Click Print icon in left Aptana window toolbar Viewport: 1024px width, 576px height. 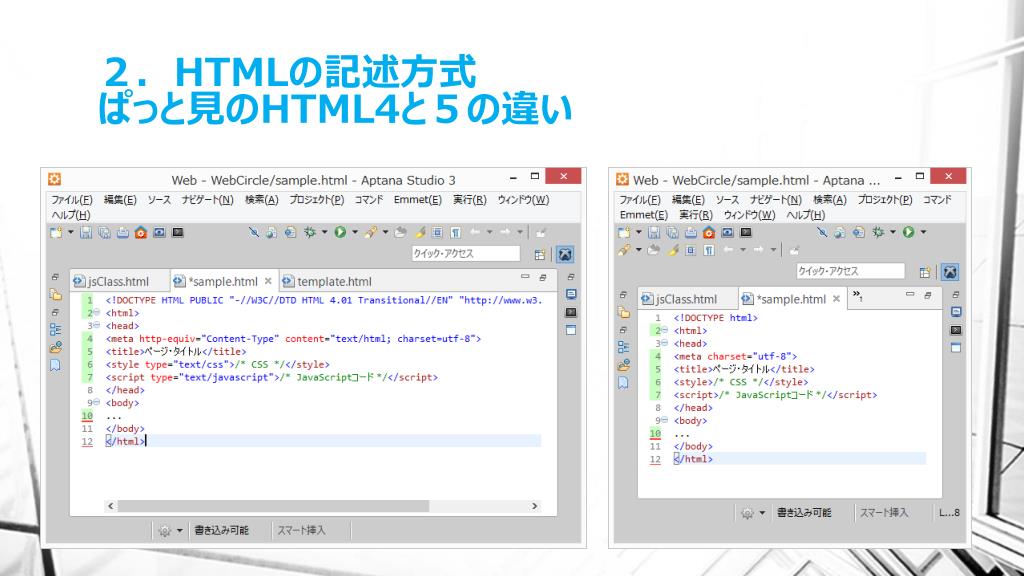[x=122, y=232]
